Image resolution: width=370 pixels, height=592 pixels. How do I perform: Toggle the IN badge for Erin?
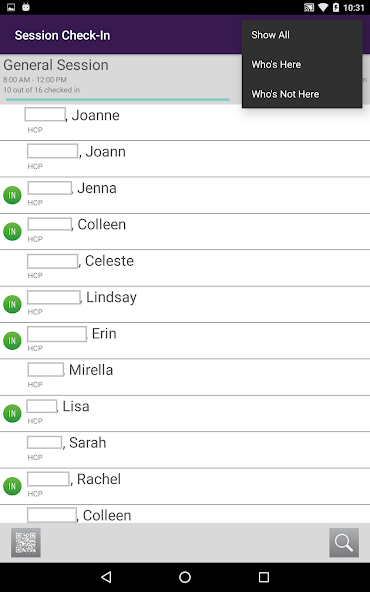pos(12,341)
